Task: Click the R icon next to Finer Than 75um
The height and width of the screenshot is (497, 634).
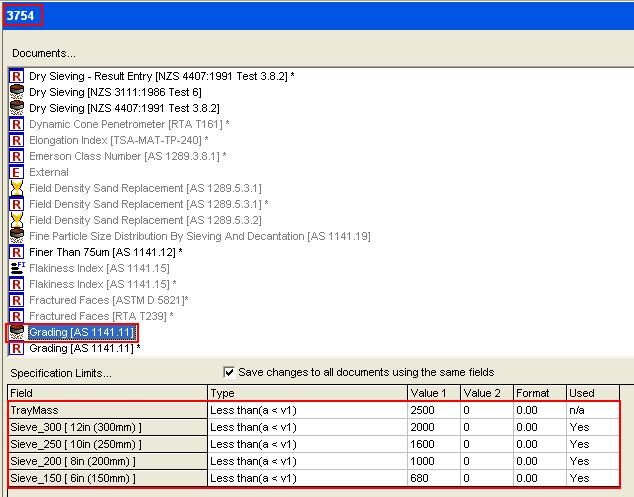Action: [x=16, y=252]
